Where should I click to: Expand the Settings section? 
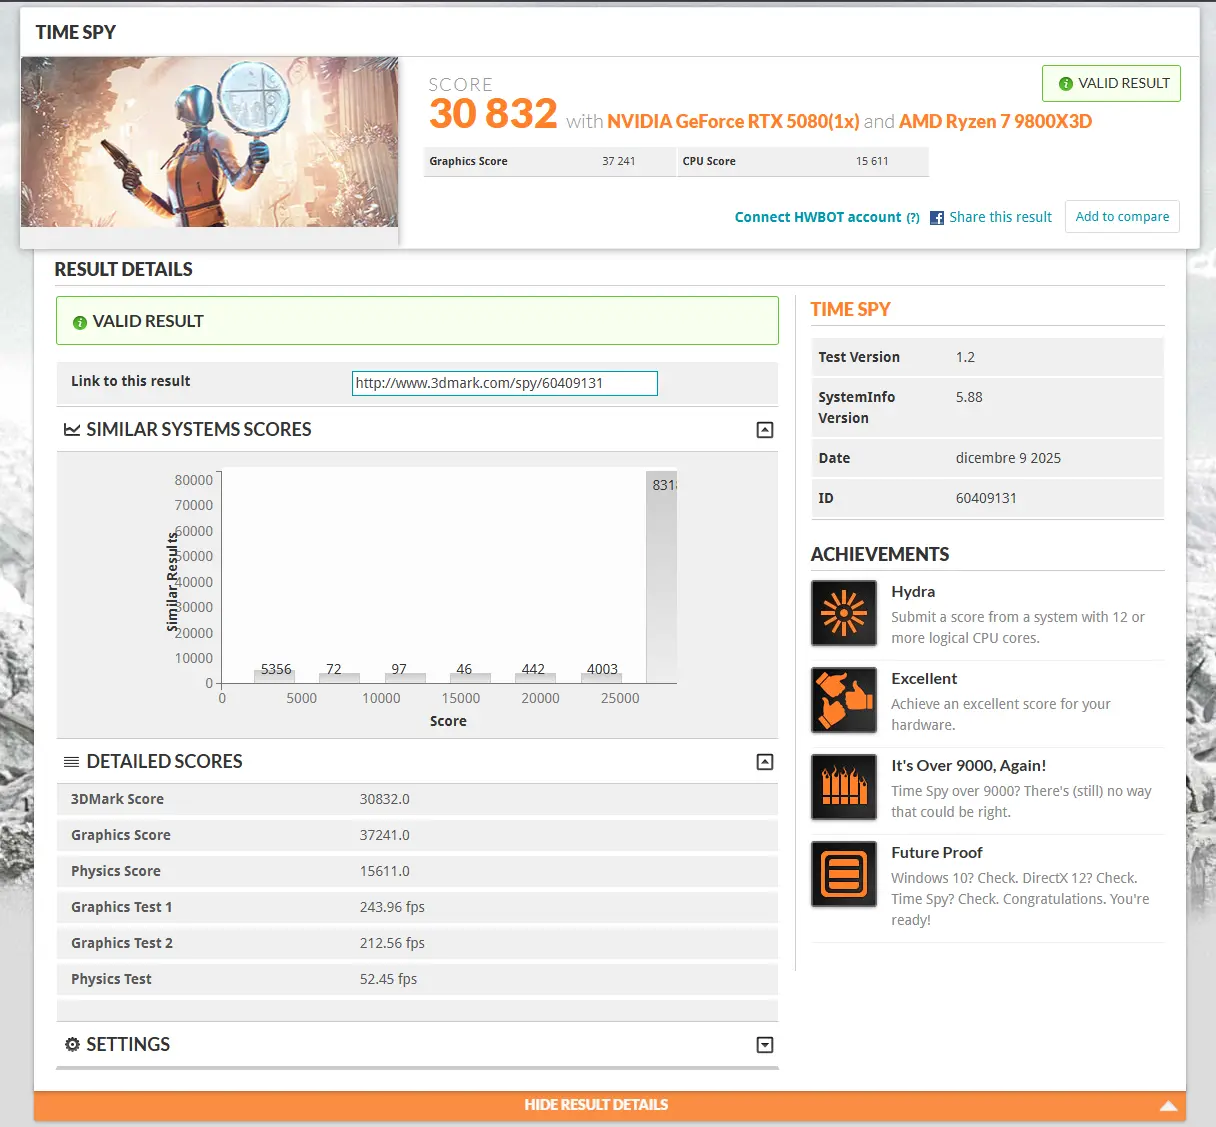tap(765, 1045)
